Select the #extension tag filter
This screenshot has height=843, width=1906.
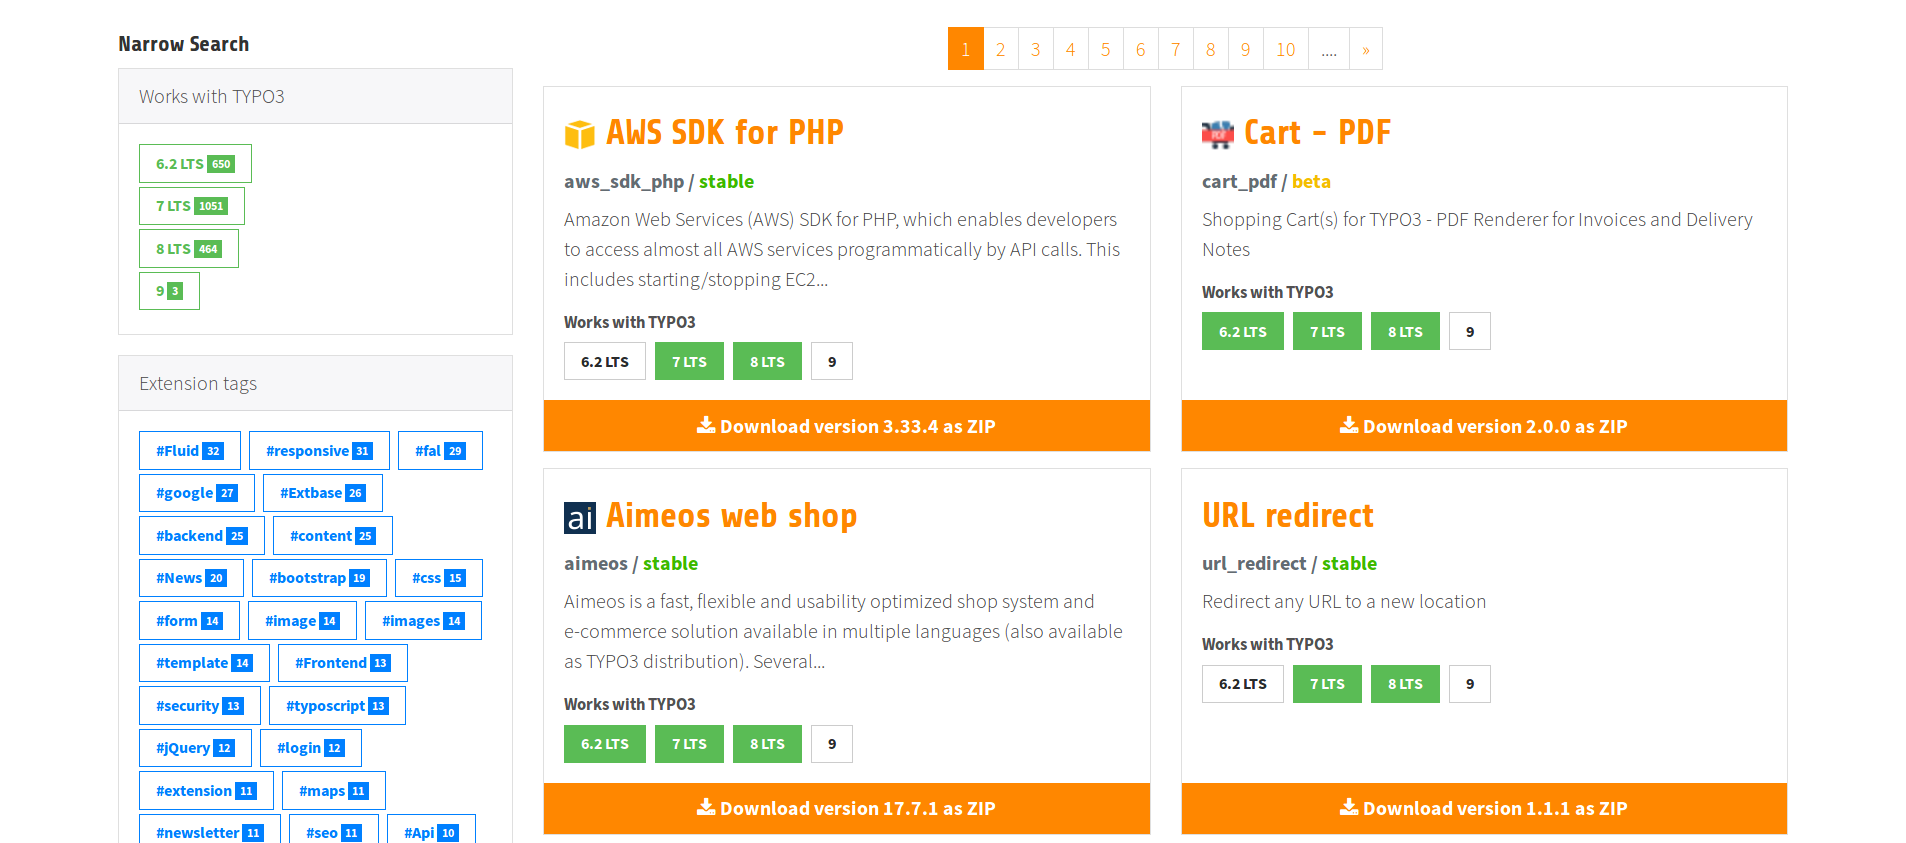click(206, 791)
